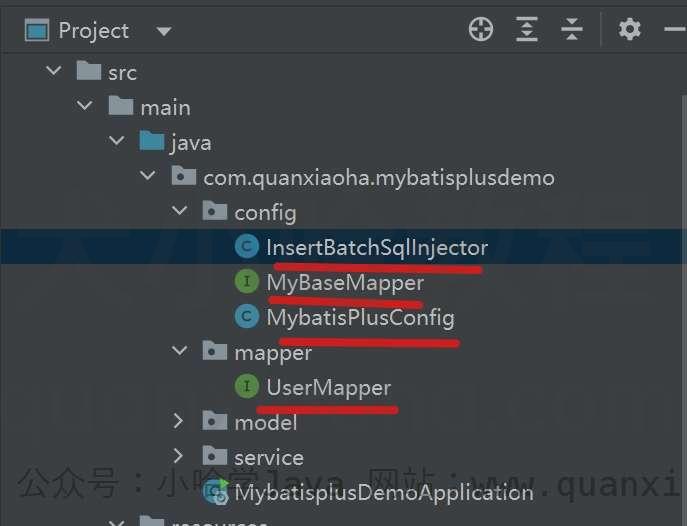Hide the Project tool window via dash icon

pyautogui.click(x=675, y=29)
